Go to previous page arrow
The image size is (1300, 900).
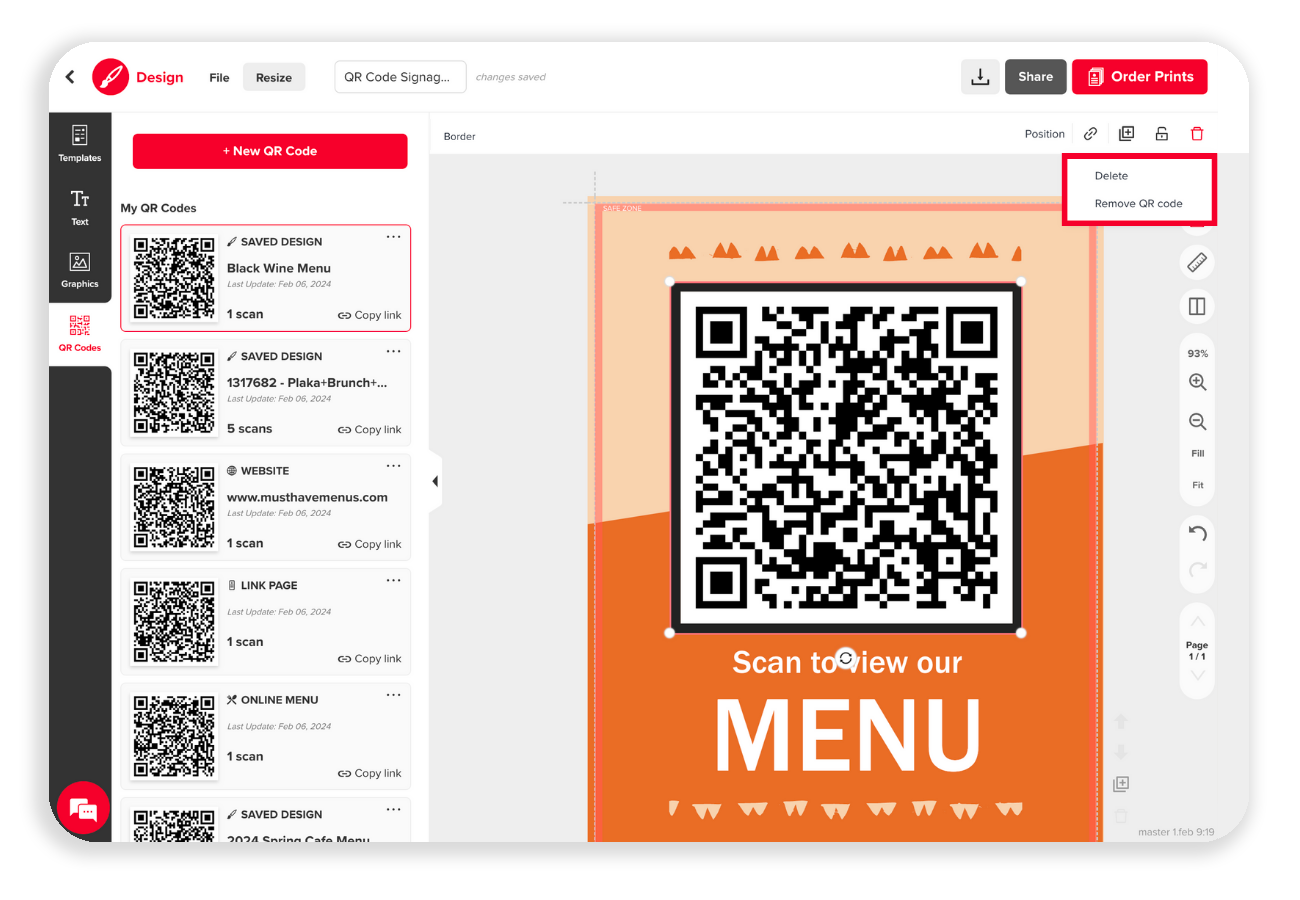pos(1197,622)
